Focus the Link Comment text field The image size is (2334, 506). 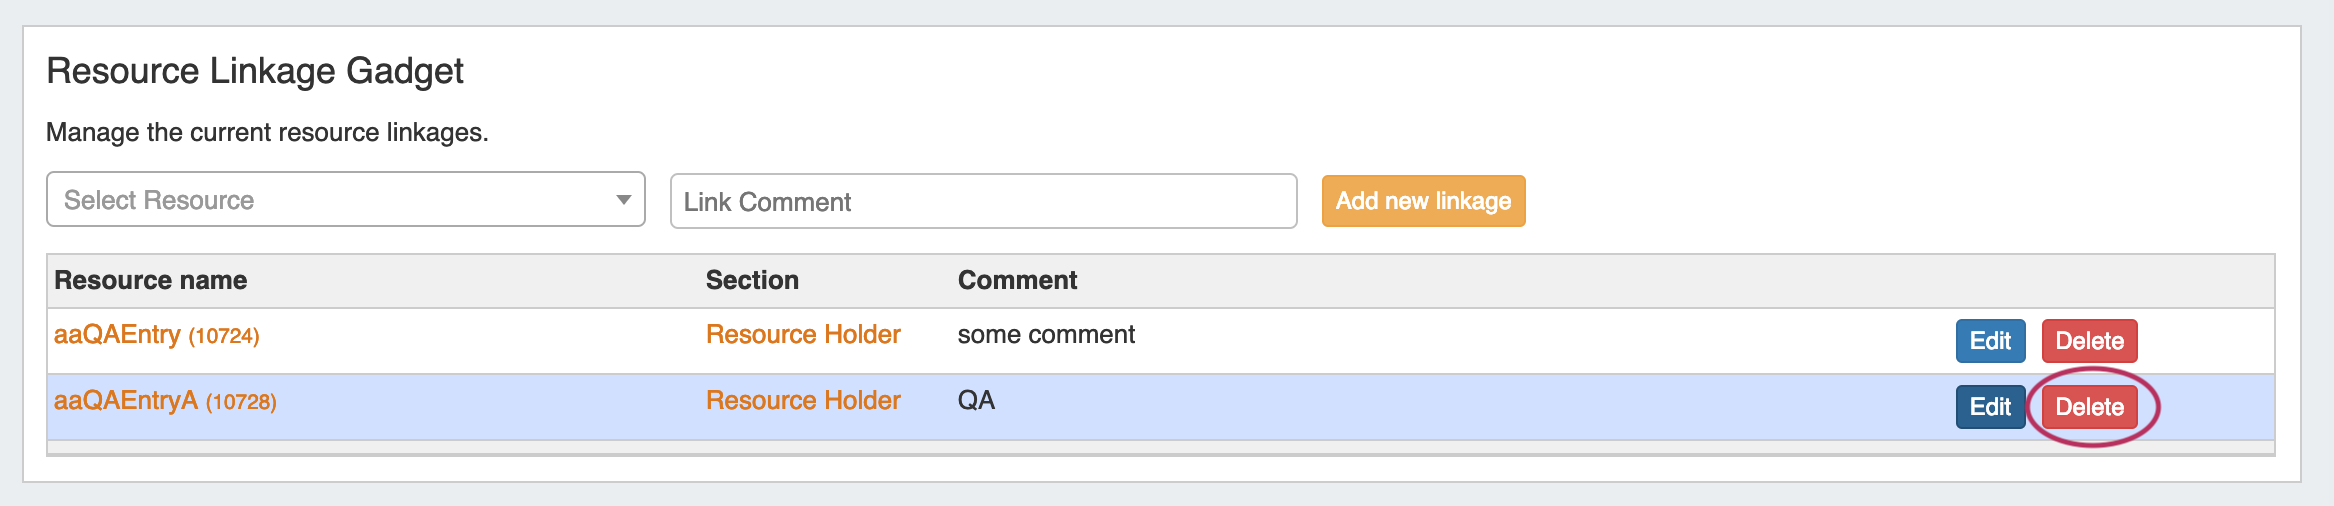click(982, 201)
